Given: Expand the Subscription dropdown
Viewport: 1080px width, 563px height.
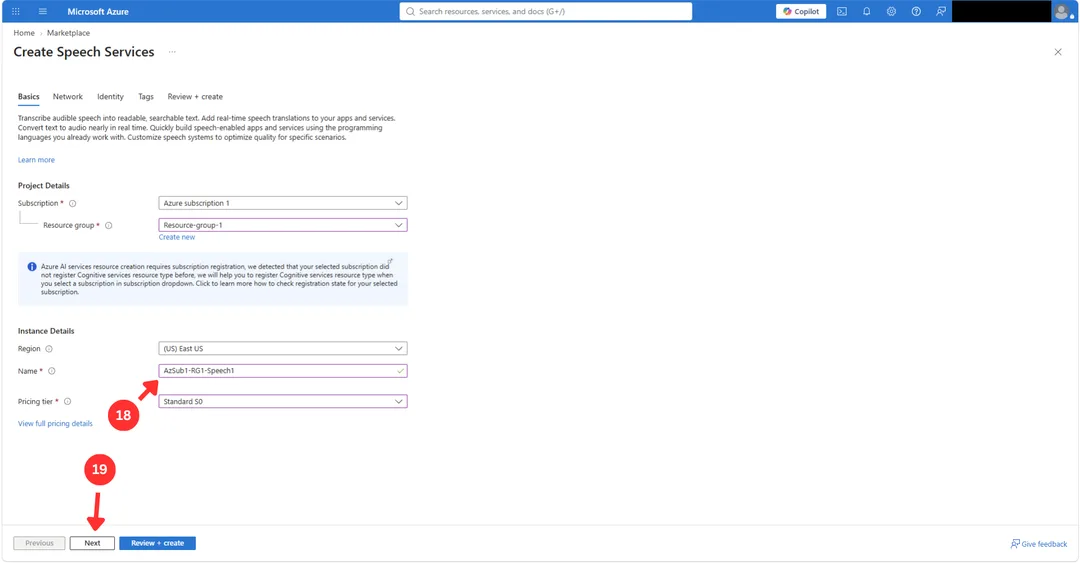Looking at the screenshot, I should [282, 203].
